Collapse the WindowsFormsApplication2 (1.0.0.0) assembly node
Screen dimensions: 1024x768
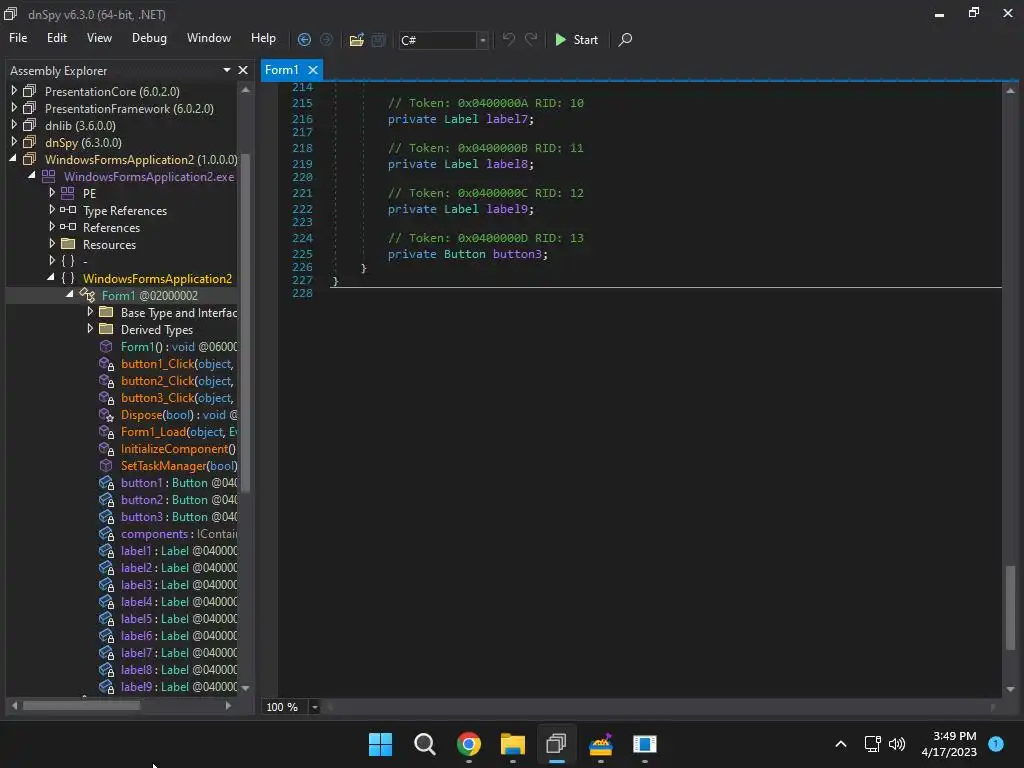13,159
